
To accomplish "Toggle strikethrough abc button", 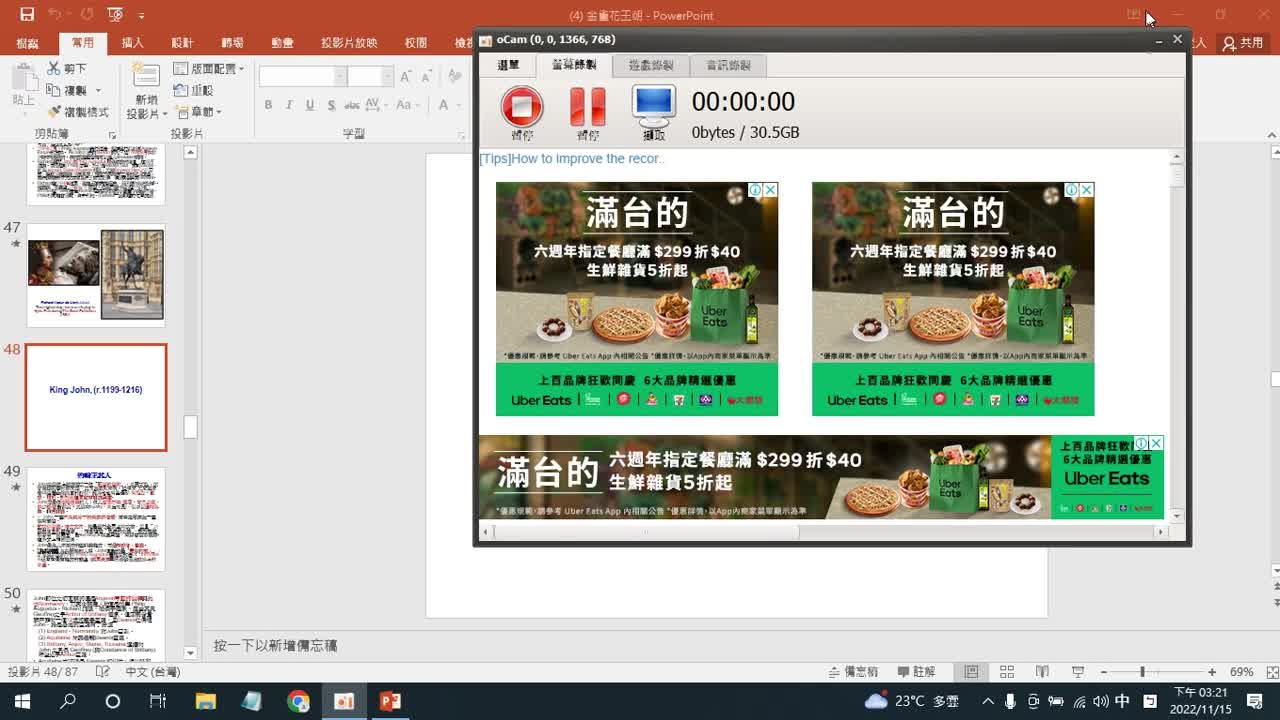I will 353,105.
